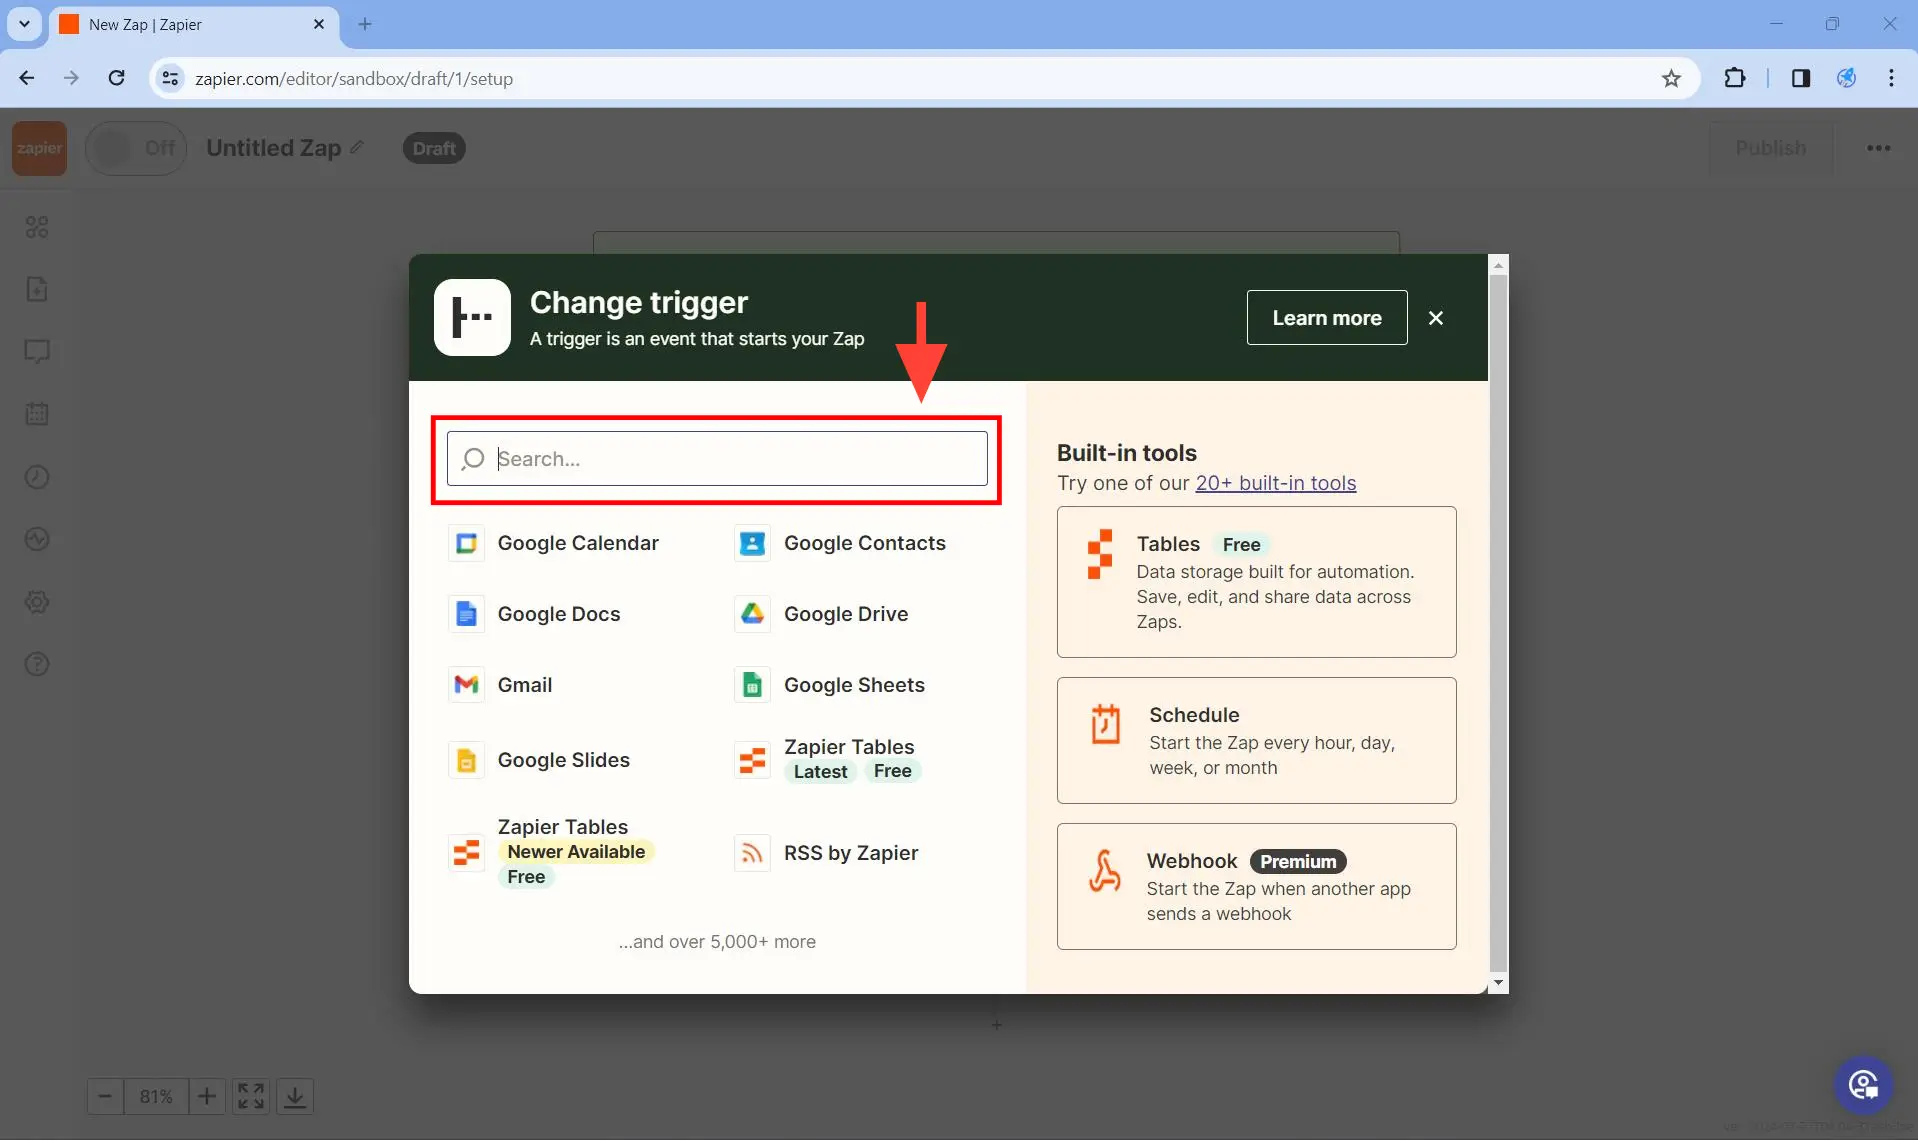
Task: Click the Zapier logo icon
Action: 39,148
